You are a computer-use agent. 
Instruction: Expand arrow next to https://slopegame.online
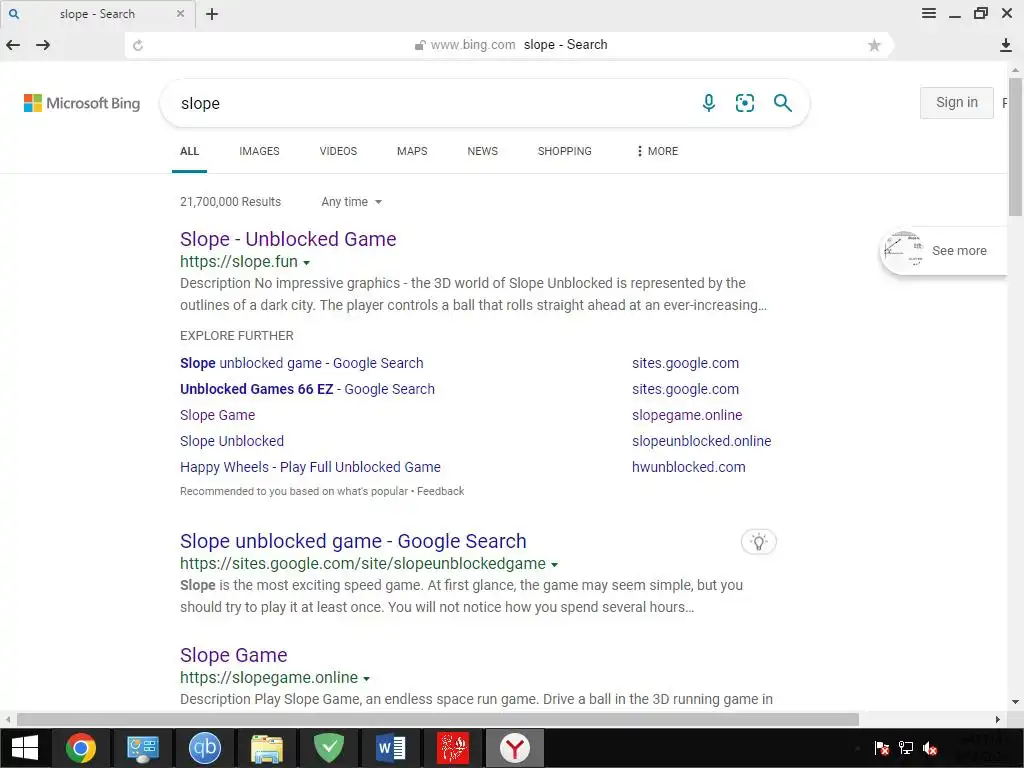366,679
